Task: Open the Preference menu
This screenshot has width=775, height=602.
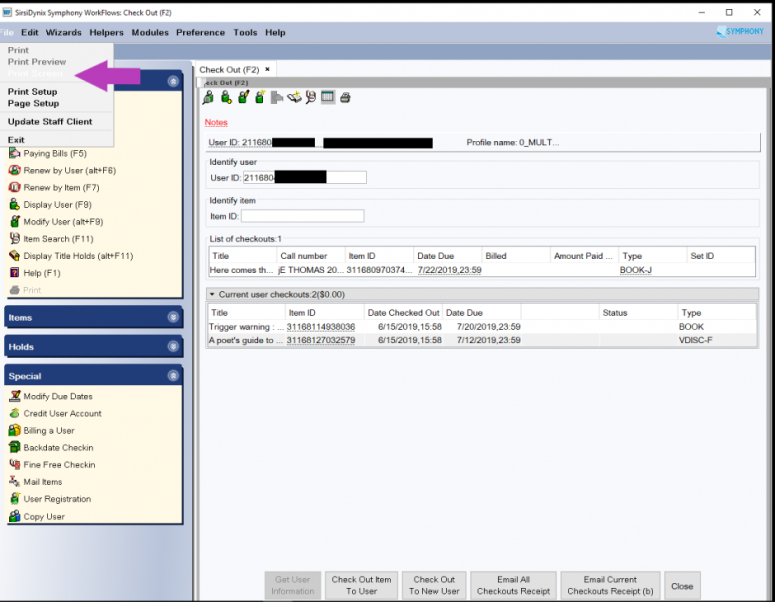Action: [200, 33]
